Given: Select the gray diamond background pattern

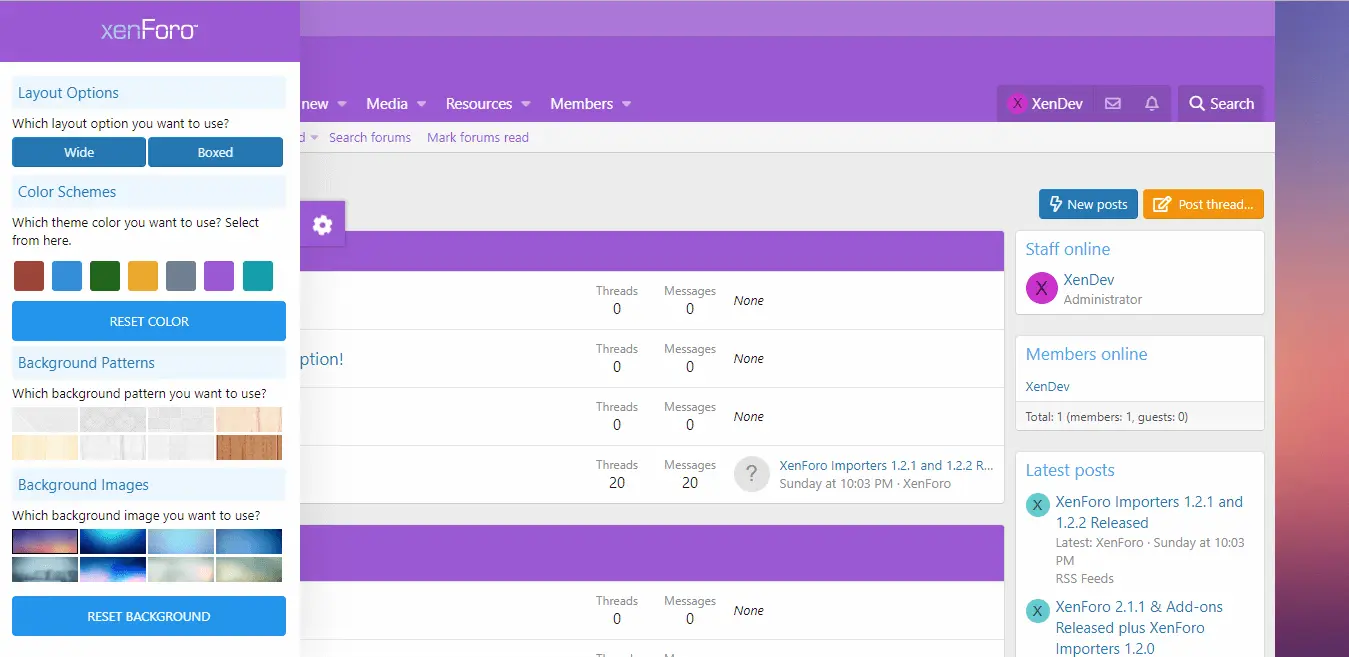Looking at the screenshot, I should point(113,419).
